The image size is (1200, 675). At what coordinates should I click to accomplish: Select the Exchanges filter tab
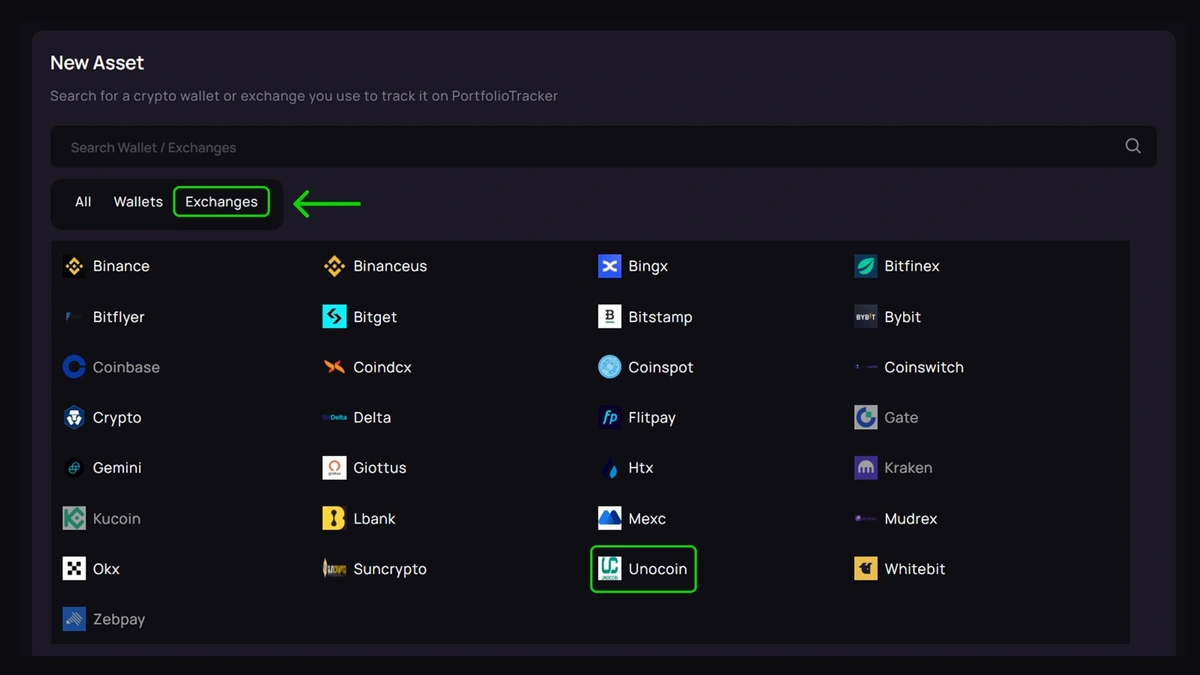point(221,202)
